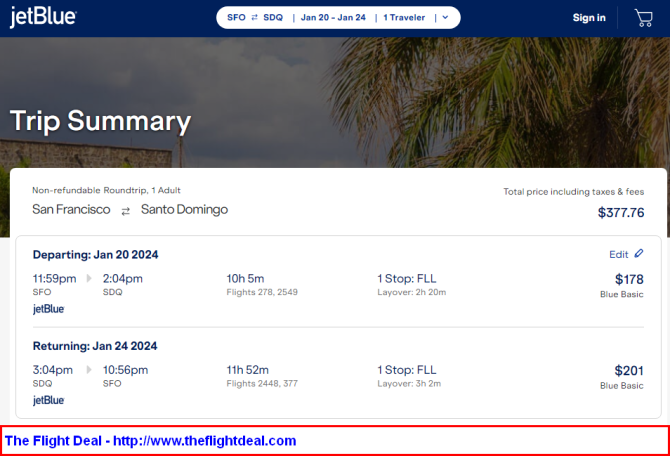Click the $201 returning fare

pos(629,371)
